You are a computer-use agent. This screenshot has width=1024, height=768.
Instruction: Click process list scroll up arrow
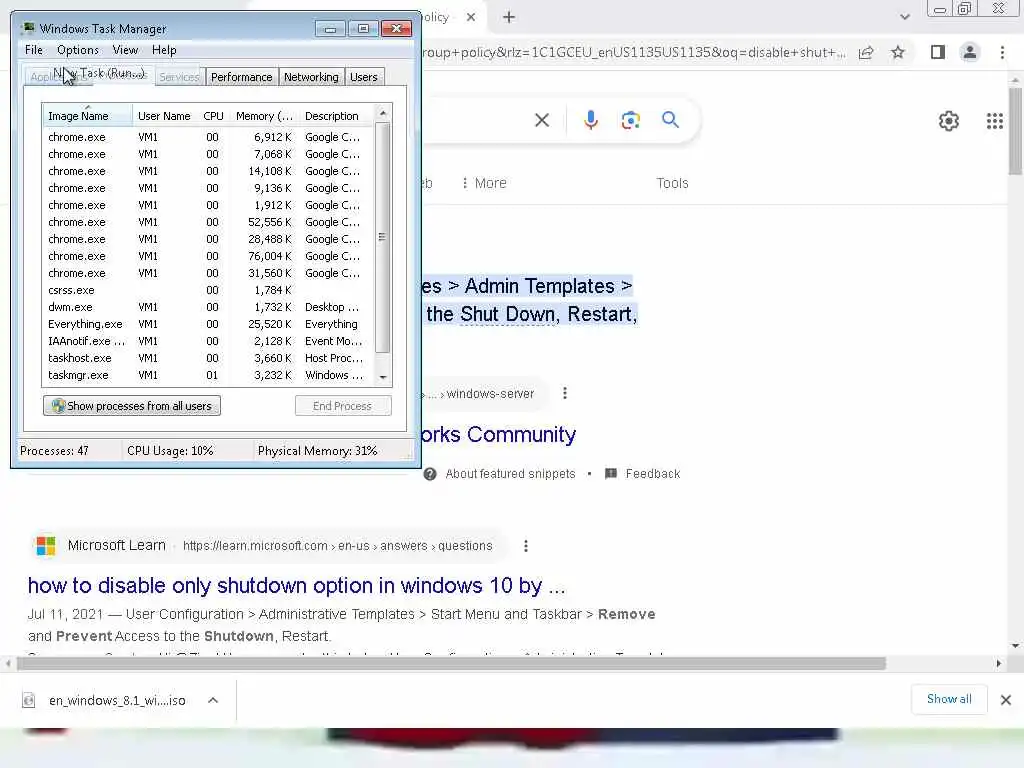coord(383,114)
